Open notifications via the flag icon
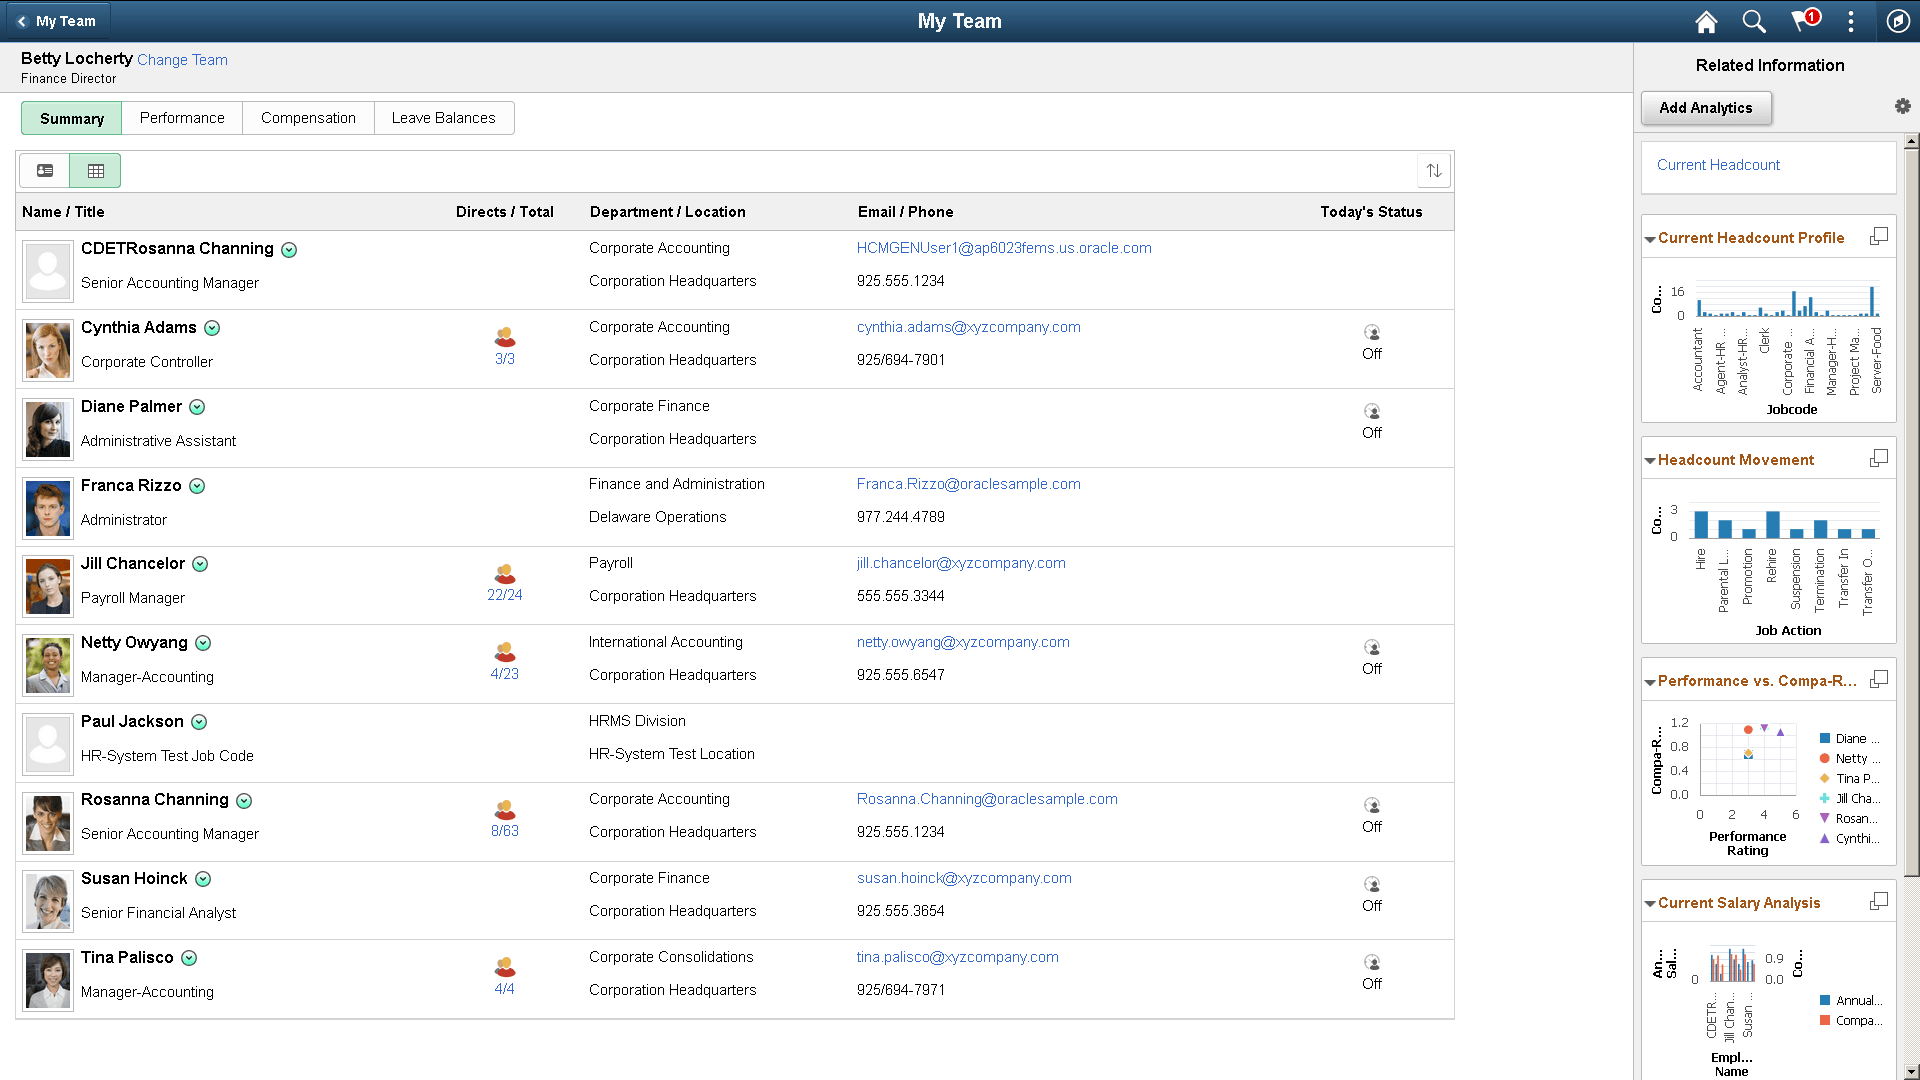 point(1803,21)
